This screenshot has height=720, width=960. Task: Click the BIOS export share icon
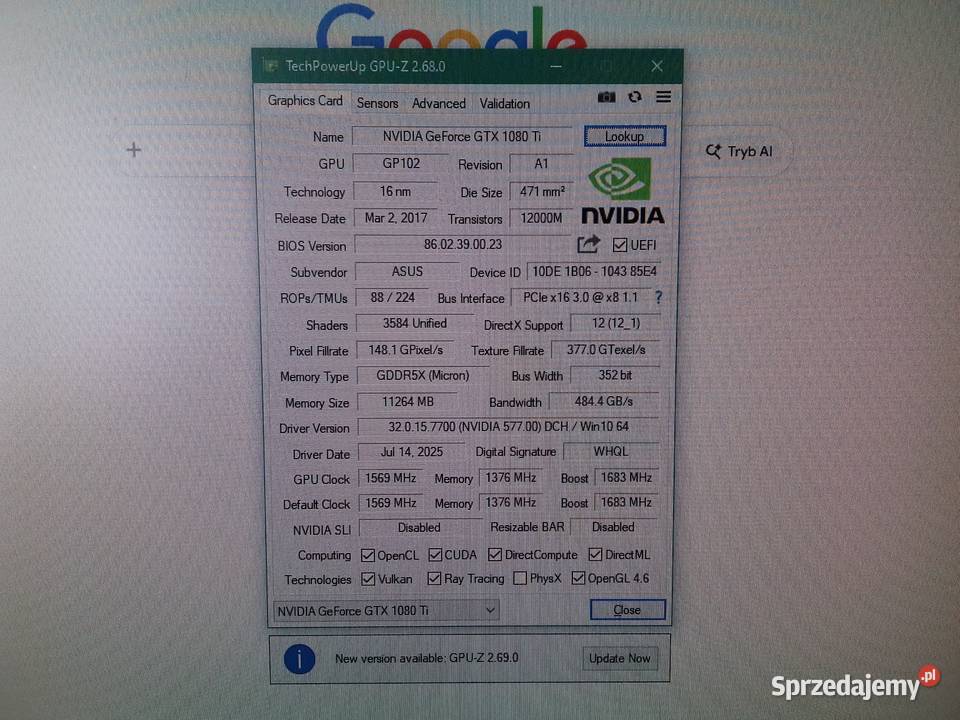588,245
